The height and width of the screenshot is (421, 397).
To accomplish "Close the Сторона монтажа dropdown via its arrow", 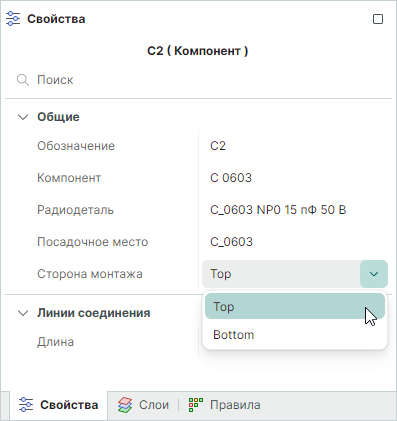I will [374, 274].
